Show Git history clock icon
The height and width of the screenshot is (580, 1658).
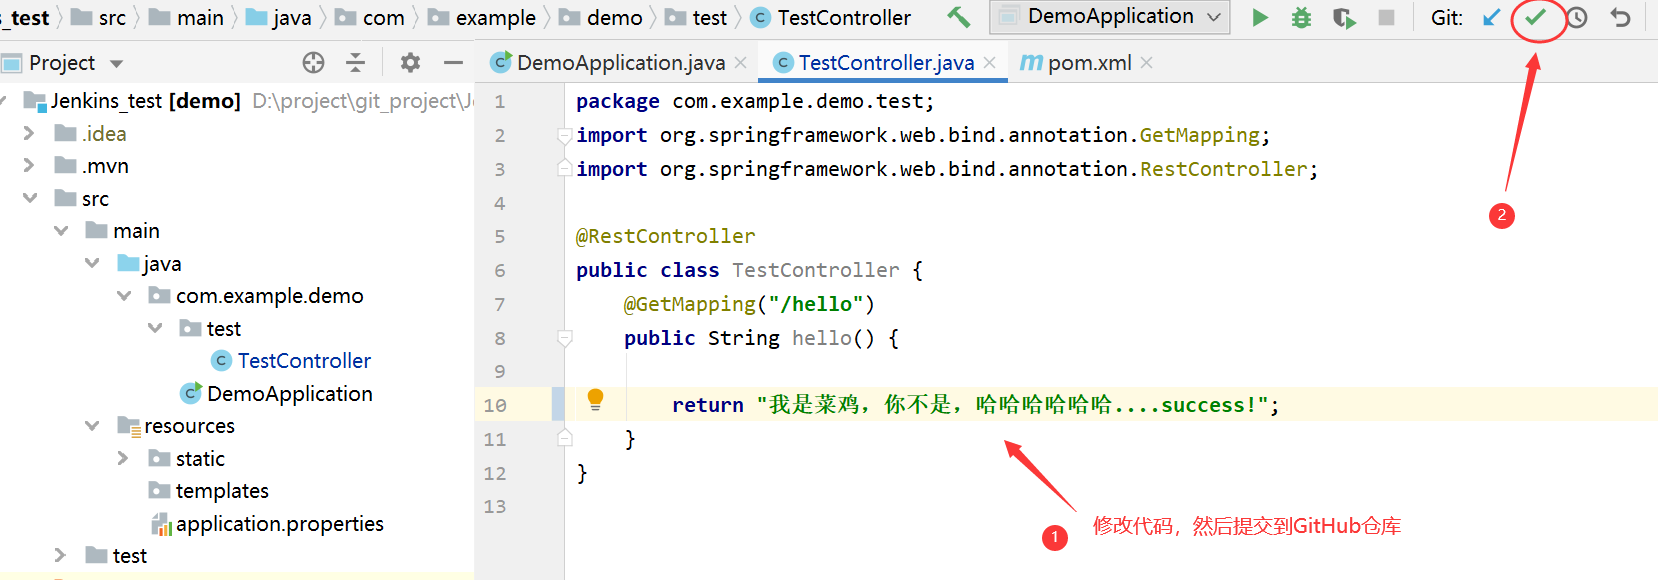(x=1577, y=17)
